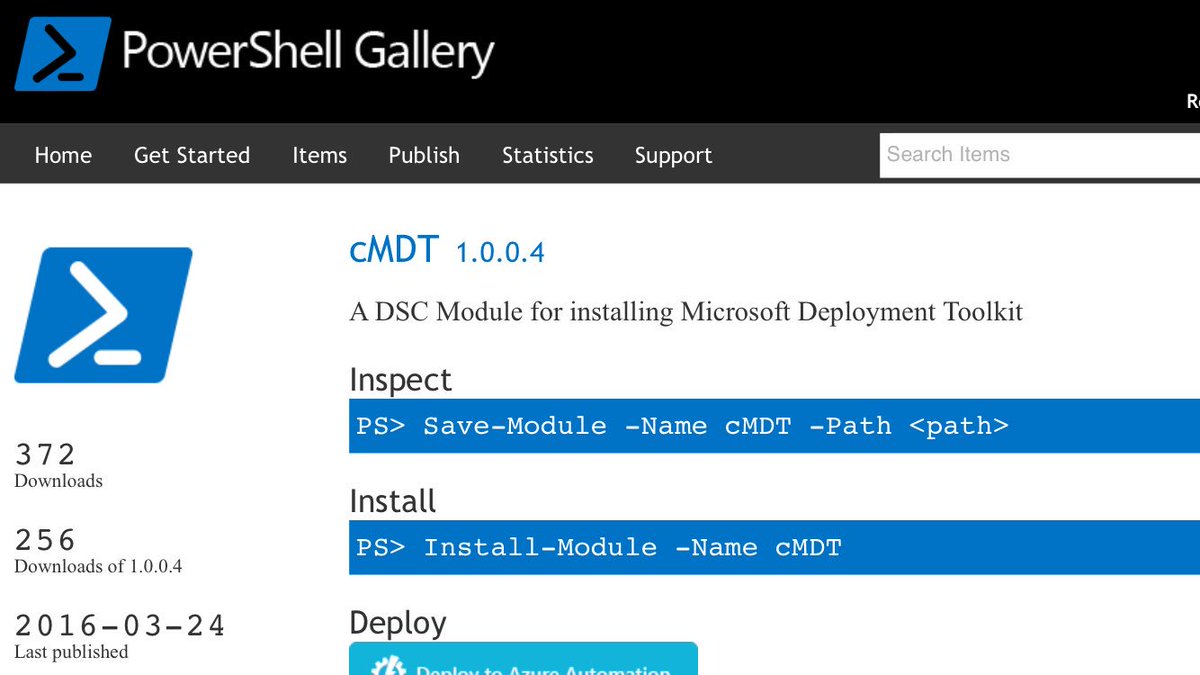Open the Get Started menu item

(192, 155)
